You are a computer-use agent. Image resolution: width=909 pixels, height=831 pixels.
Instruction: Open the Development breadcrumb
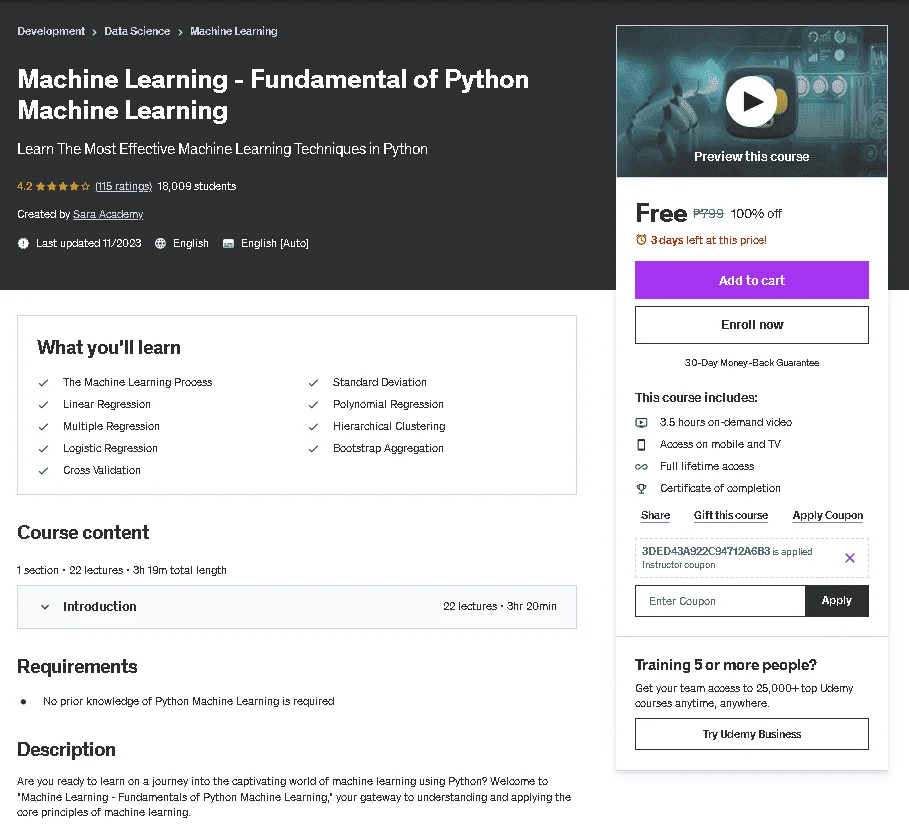point(51,31)
